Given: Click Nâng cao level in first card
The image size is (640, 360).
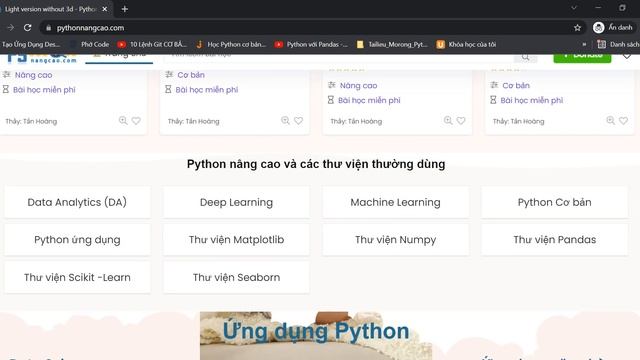Looking at the screenshot, I should tap(33, 75).
